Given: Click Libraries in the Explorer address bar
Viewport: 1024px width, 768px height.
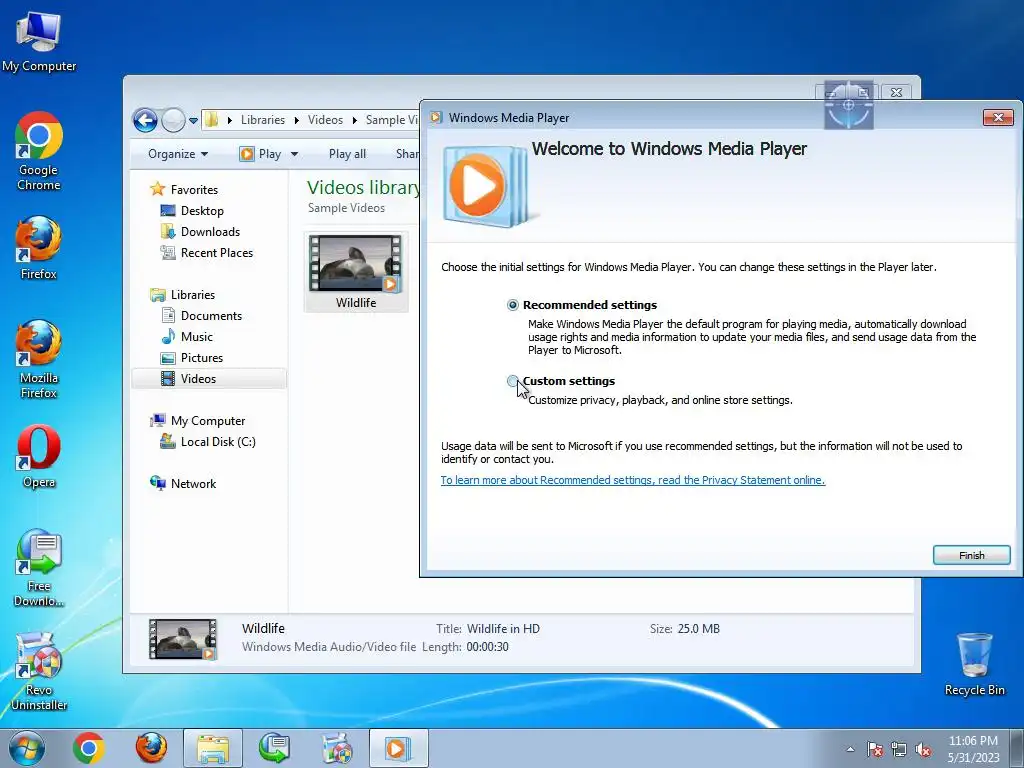Looking at the screenshot, I should click(263, 120).
